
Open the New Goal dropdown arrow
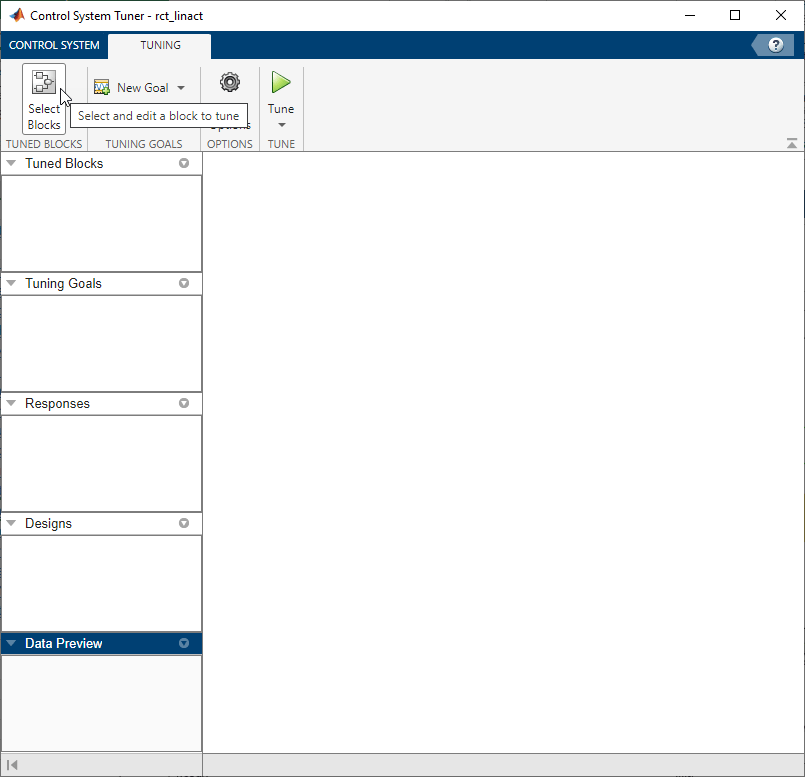click(x=181, y=88)
